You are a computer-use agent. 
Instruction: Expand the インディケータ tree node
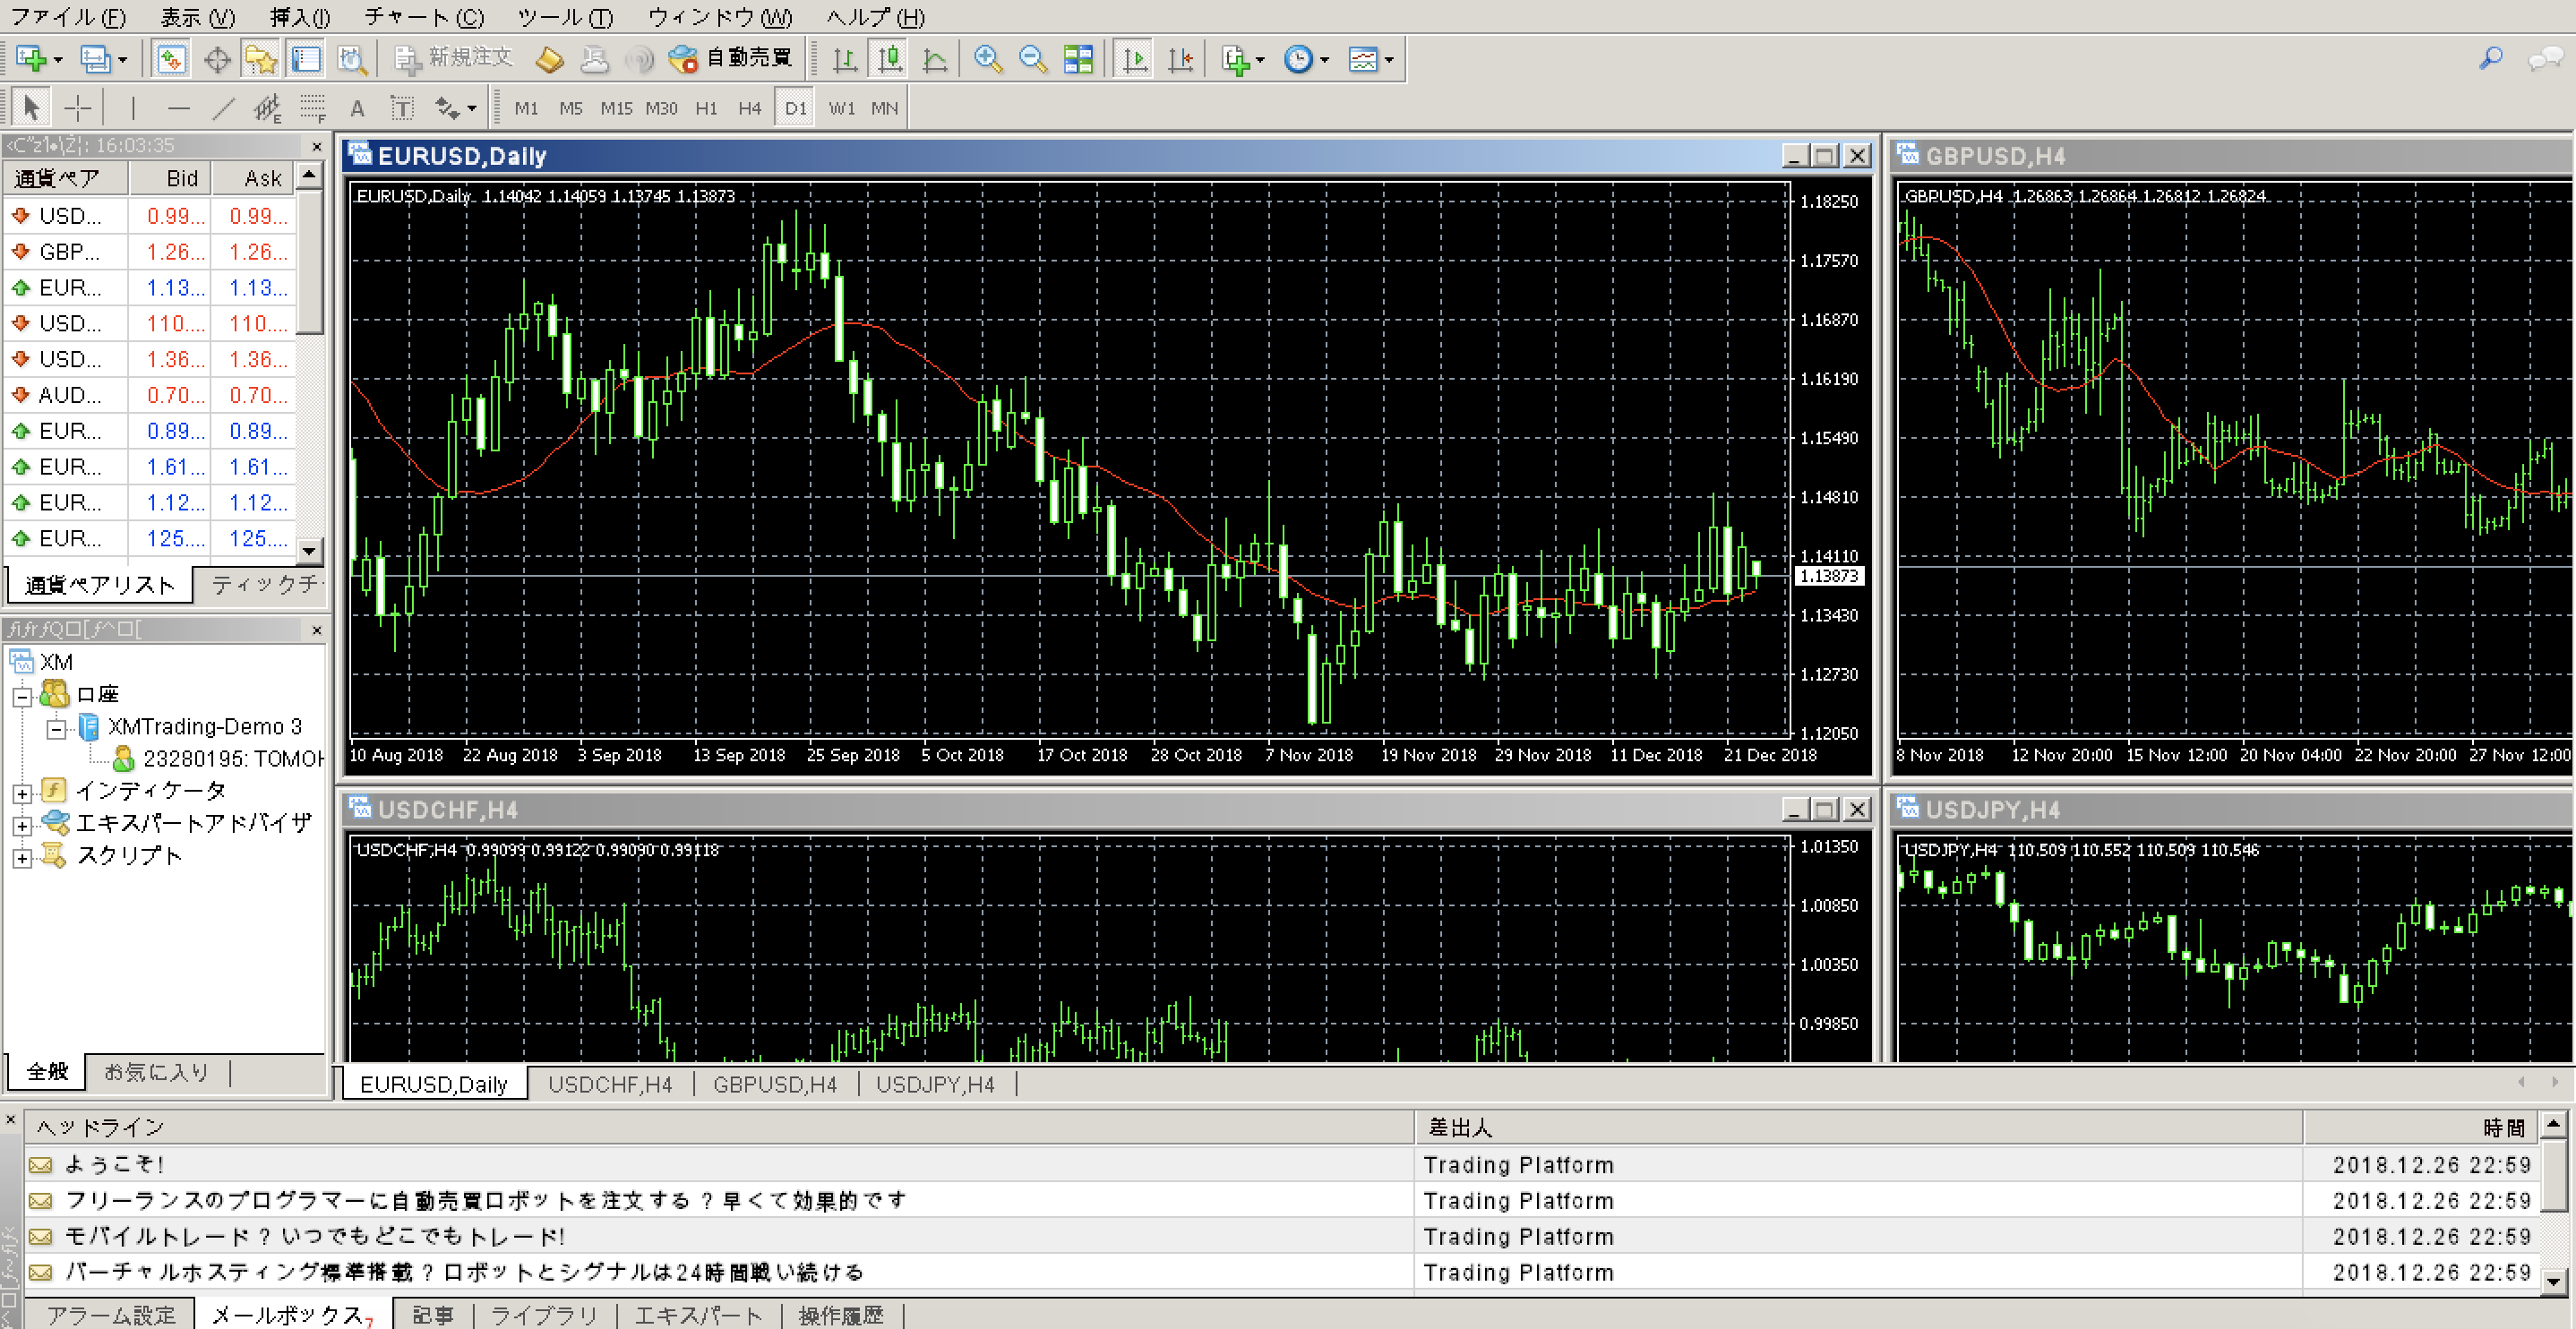point(22,793)
